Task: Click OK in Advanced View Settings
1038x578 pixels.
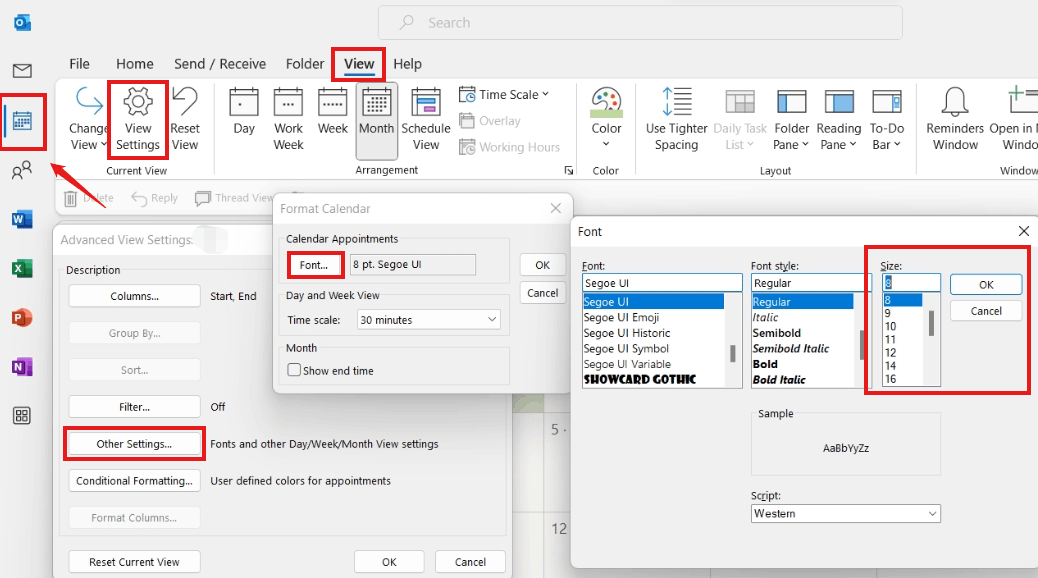Action: click(389, 562)
